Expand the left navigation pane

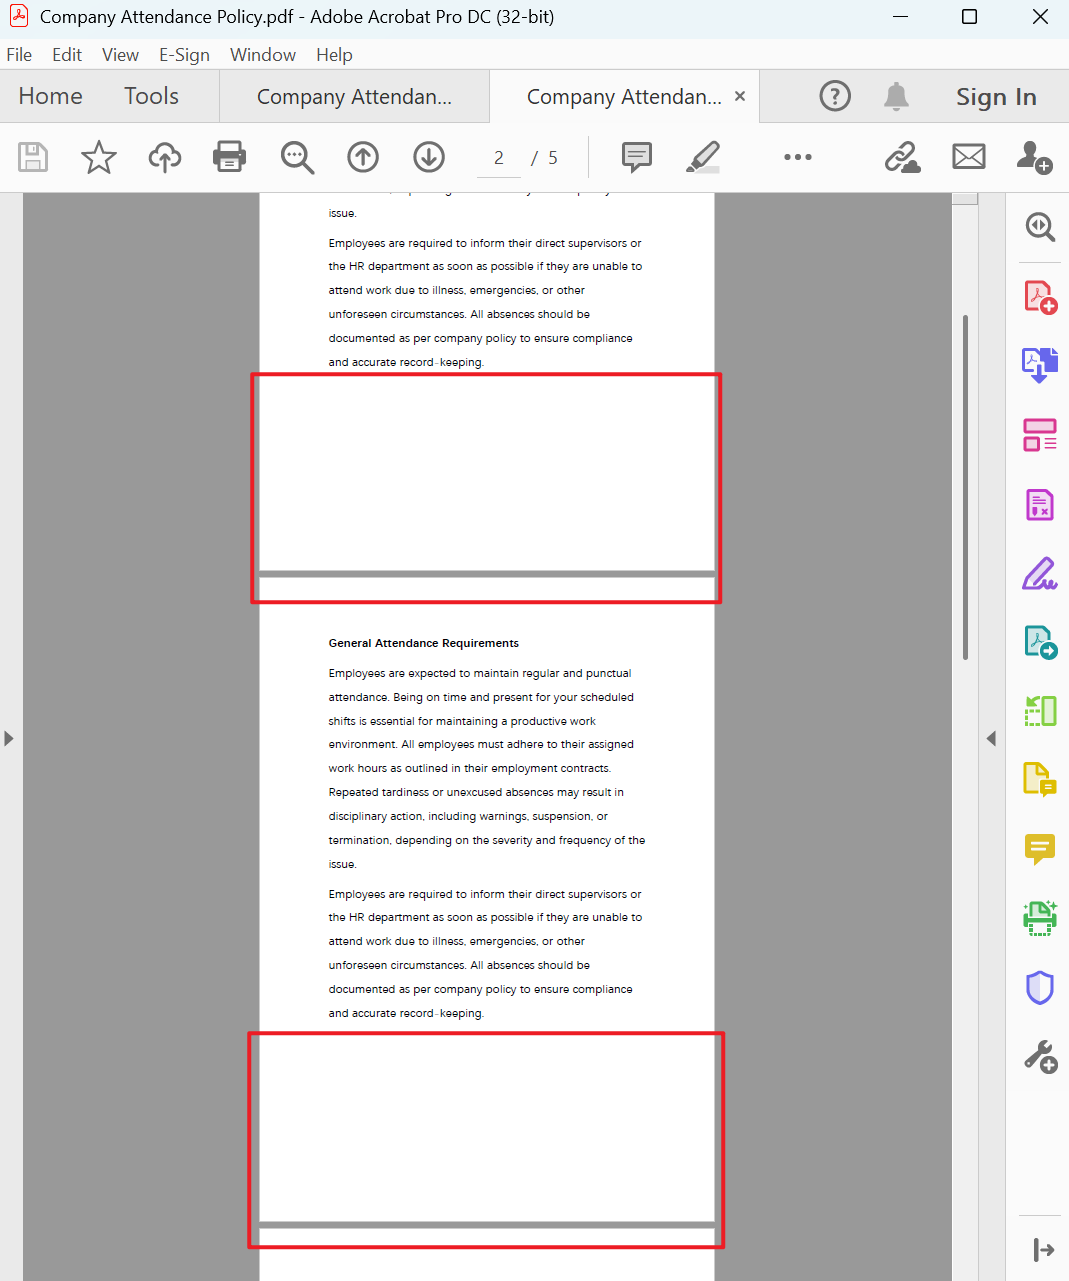pyautogui.click(x=8, y=738)
